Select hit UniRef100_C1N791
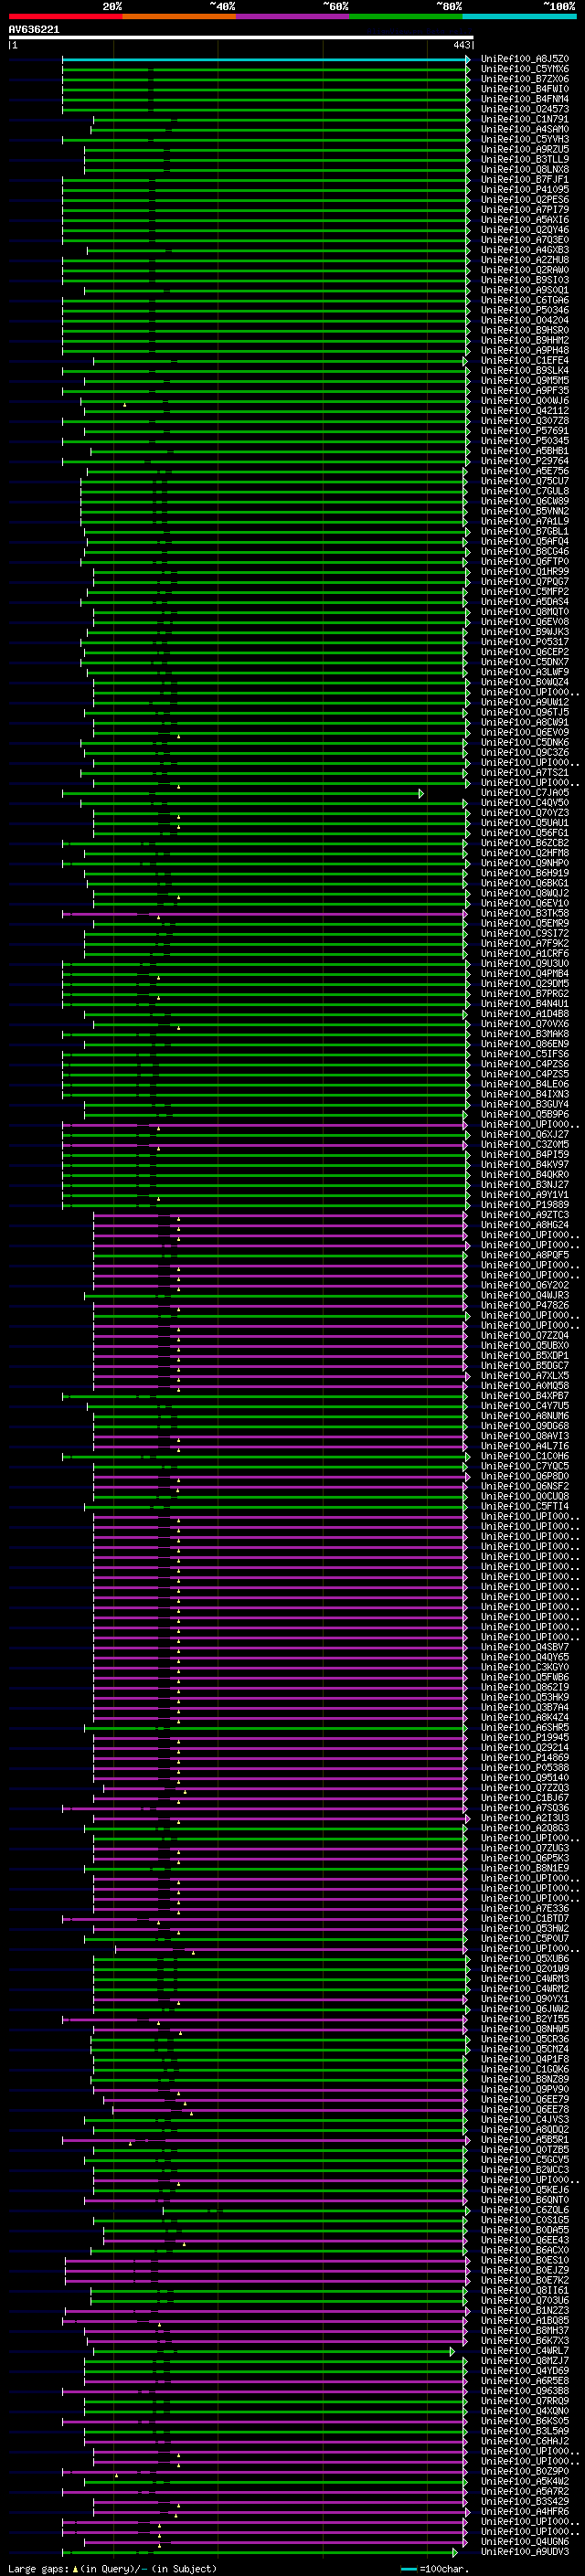The image size is (585, 2576). click(x=525, y=119)
